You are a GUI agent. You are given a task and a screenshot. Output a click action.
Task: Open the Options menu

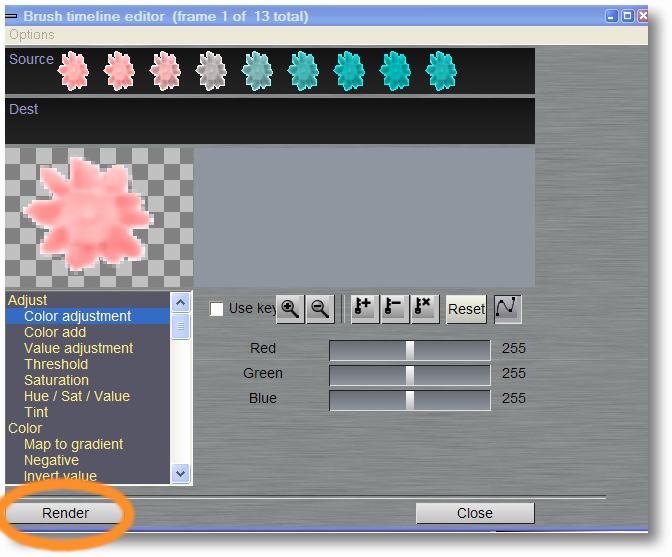32,35
